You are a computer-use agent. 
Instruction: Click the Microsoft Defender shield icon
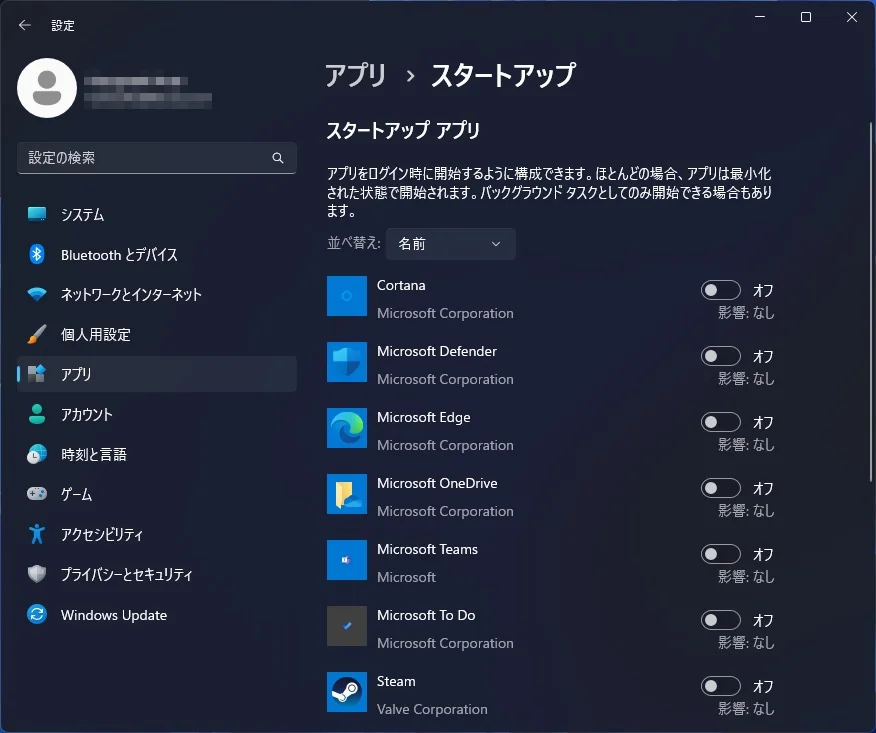tap(347, 362)
